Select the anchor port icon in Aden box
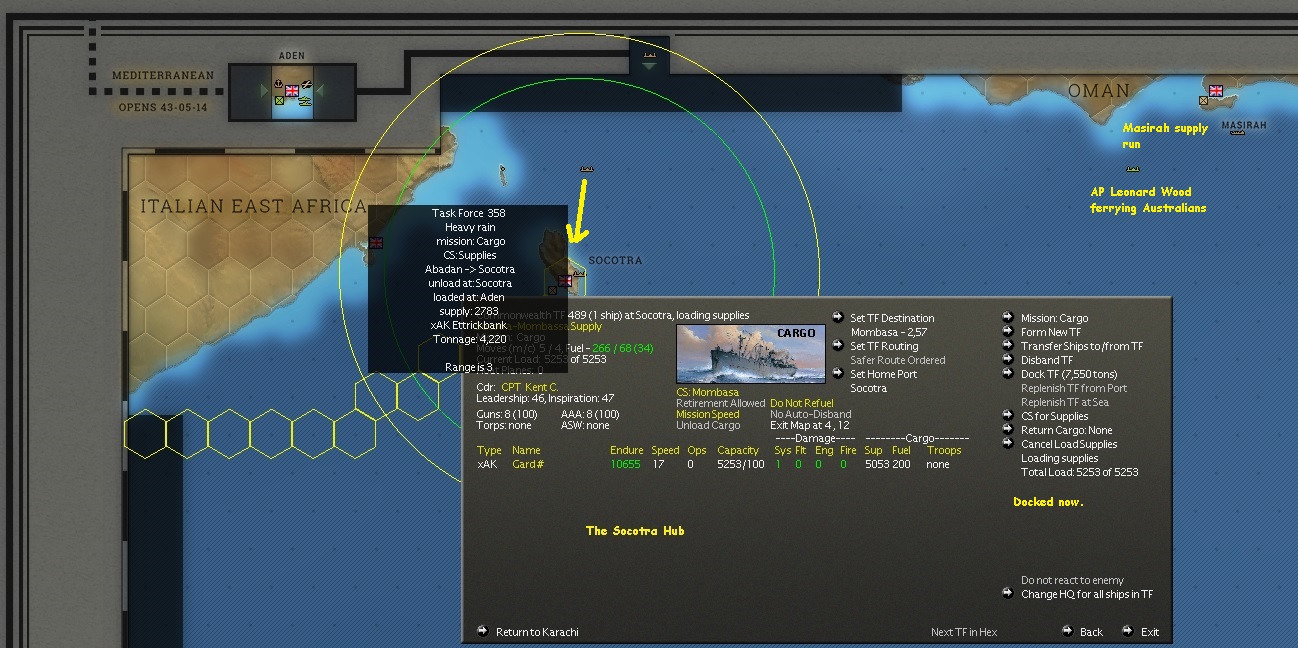Image resolution: width=1298 pixels, height=648 pixels. coord(279,84)
